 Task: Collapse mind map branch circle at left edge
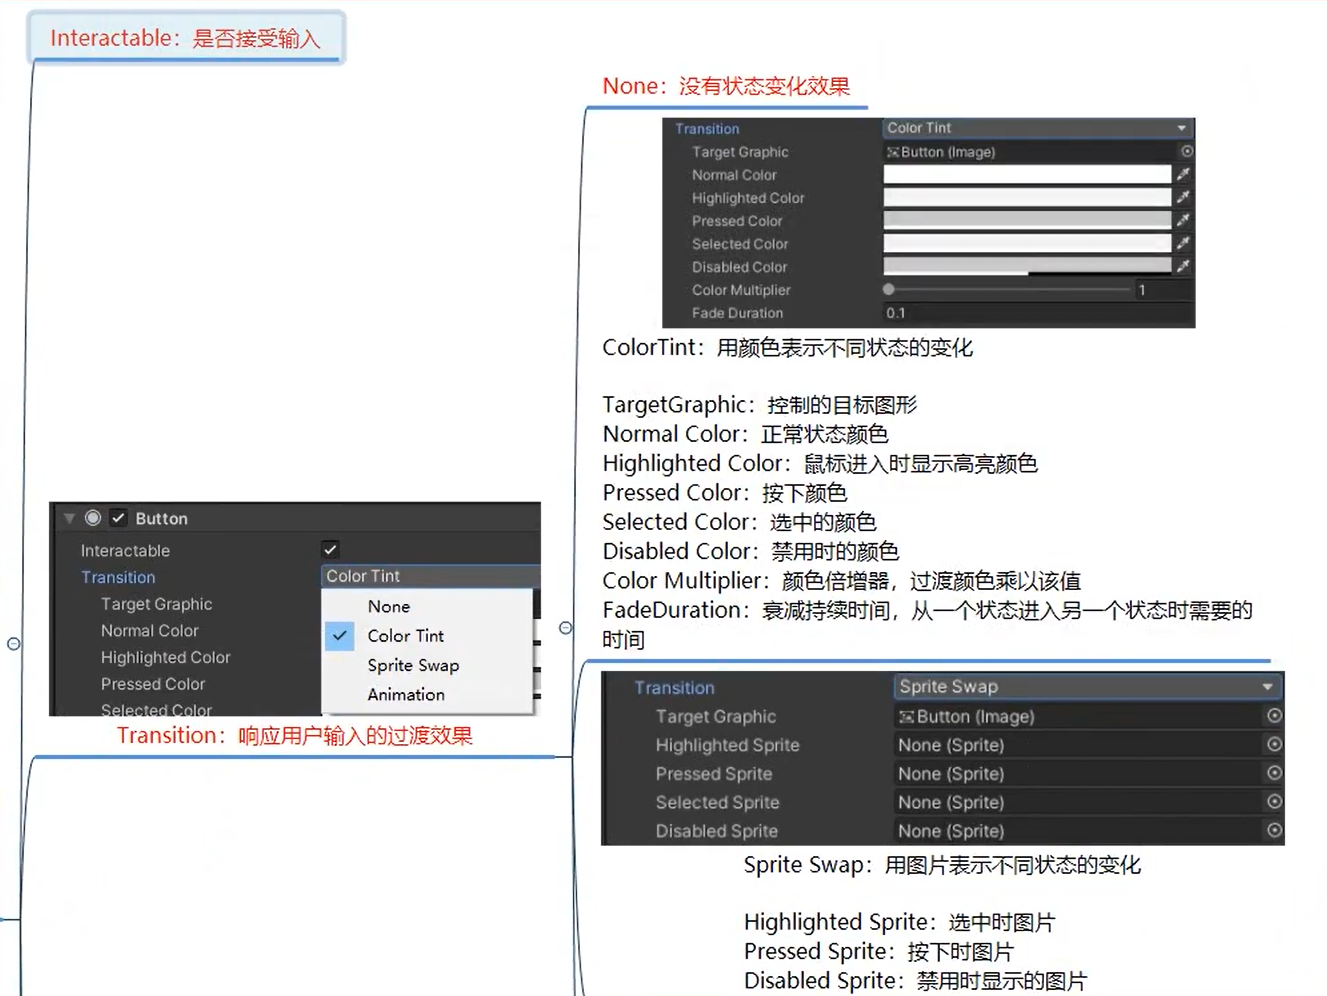coord(14,644)
